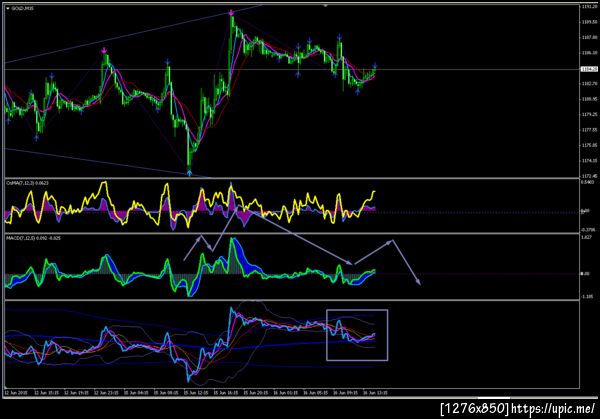Select the GOLD,M15 chart title label
The height and width of the screenshot is (419, 600).
point(23,8)
